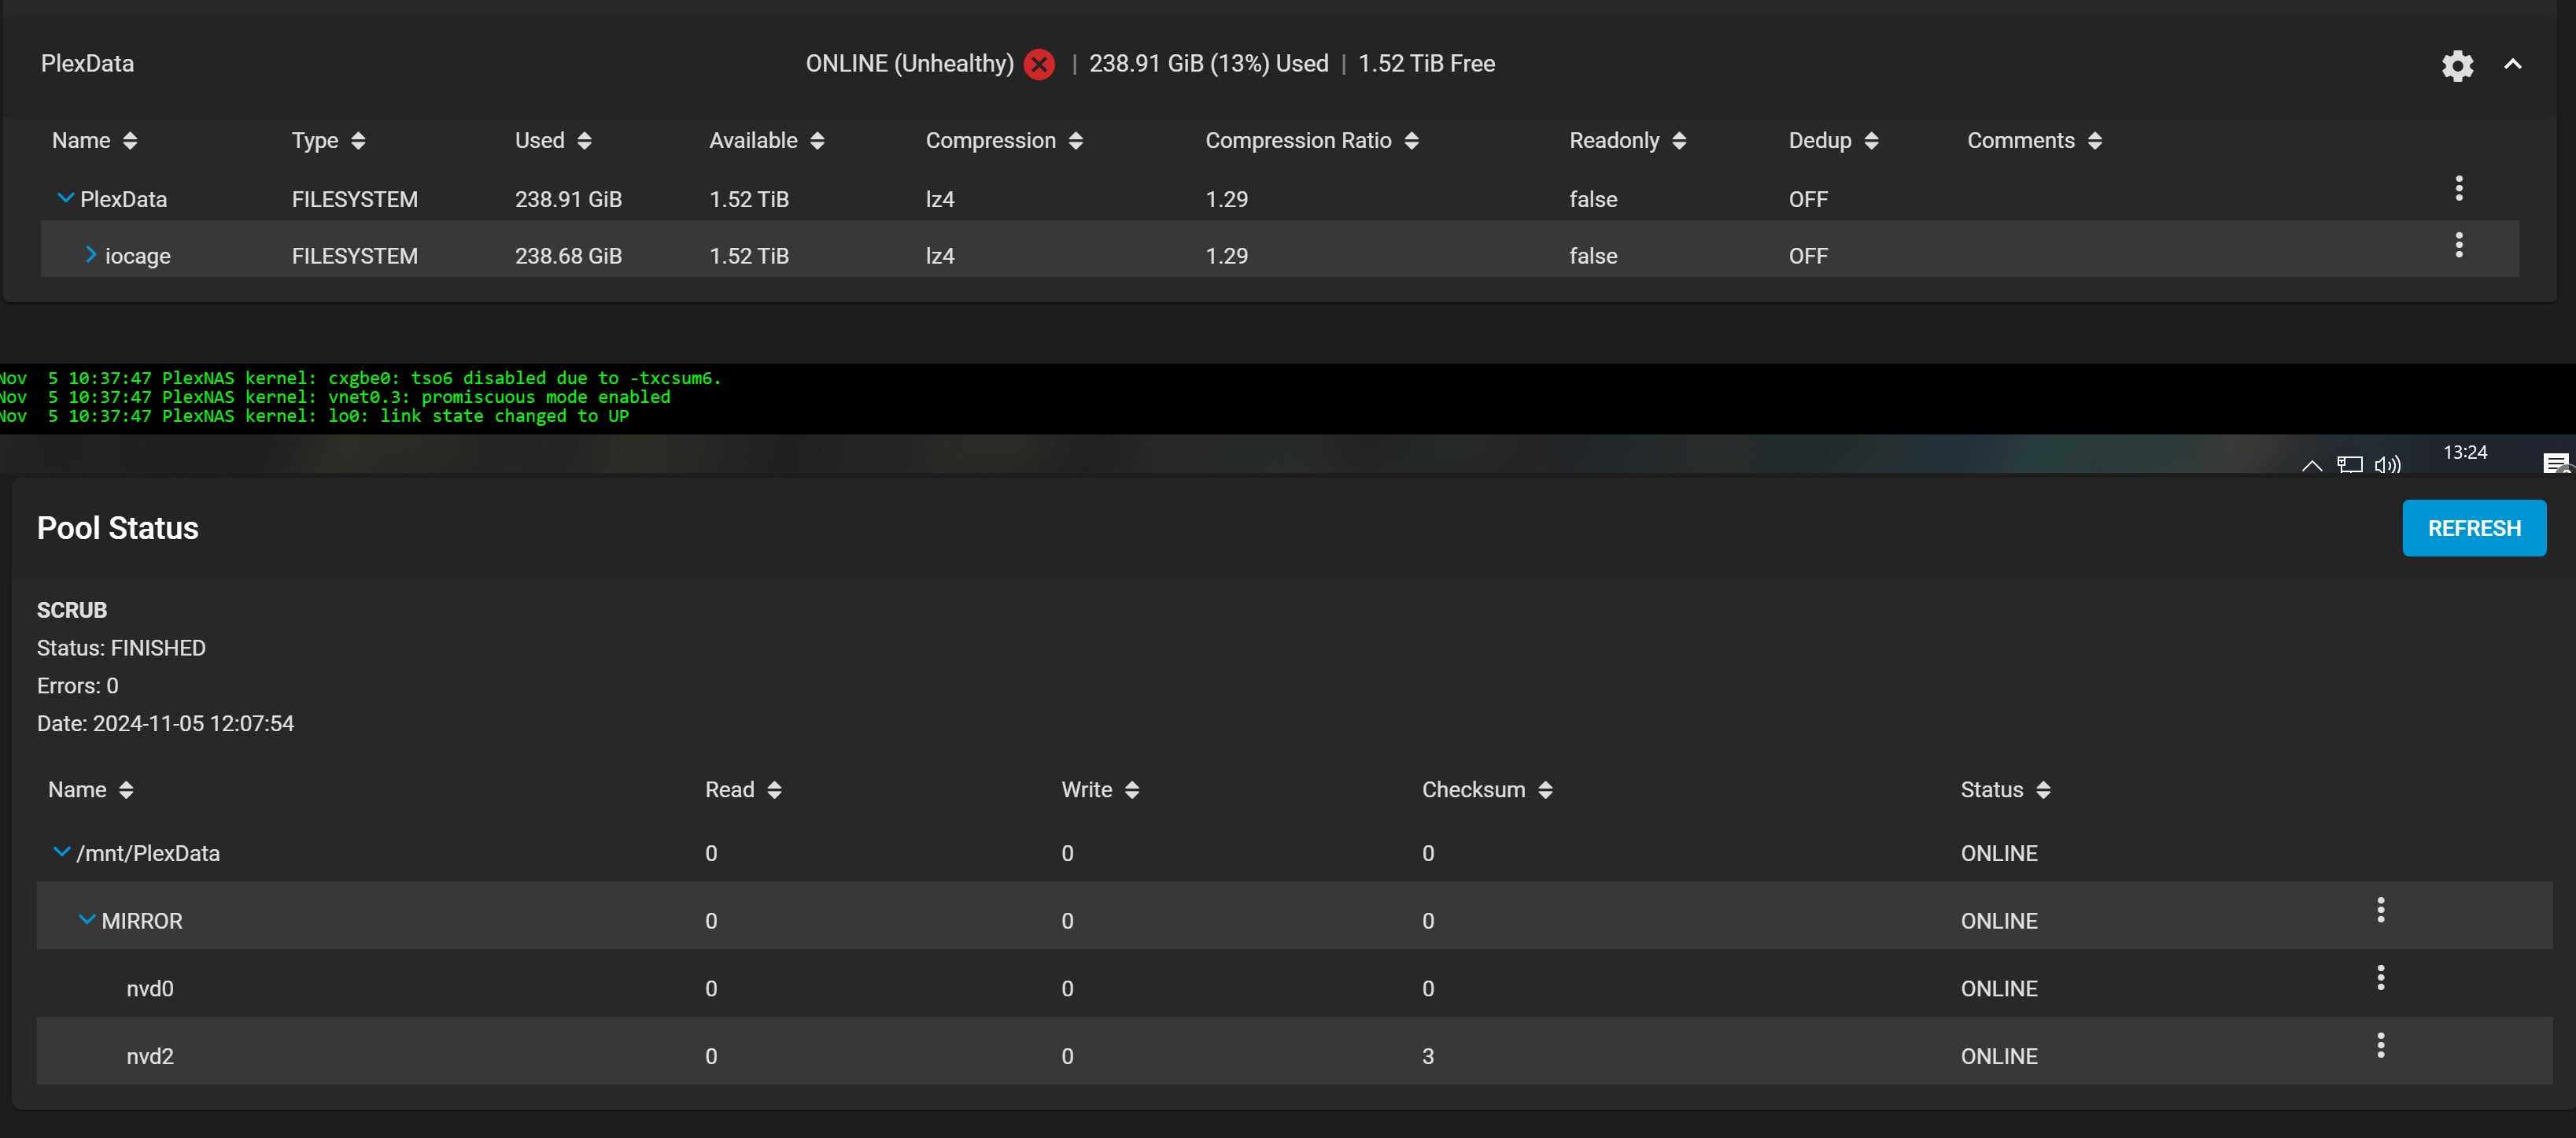Sort datasets by the Used column
Screen dimensions: 2576x1138
(x=553, y=140)
